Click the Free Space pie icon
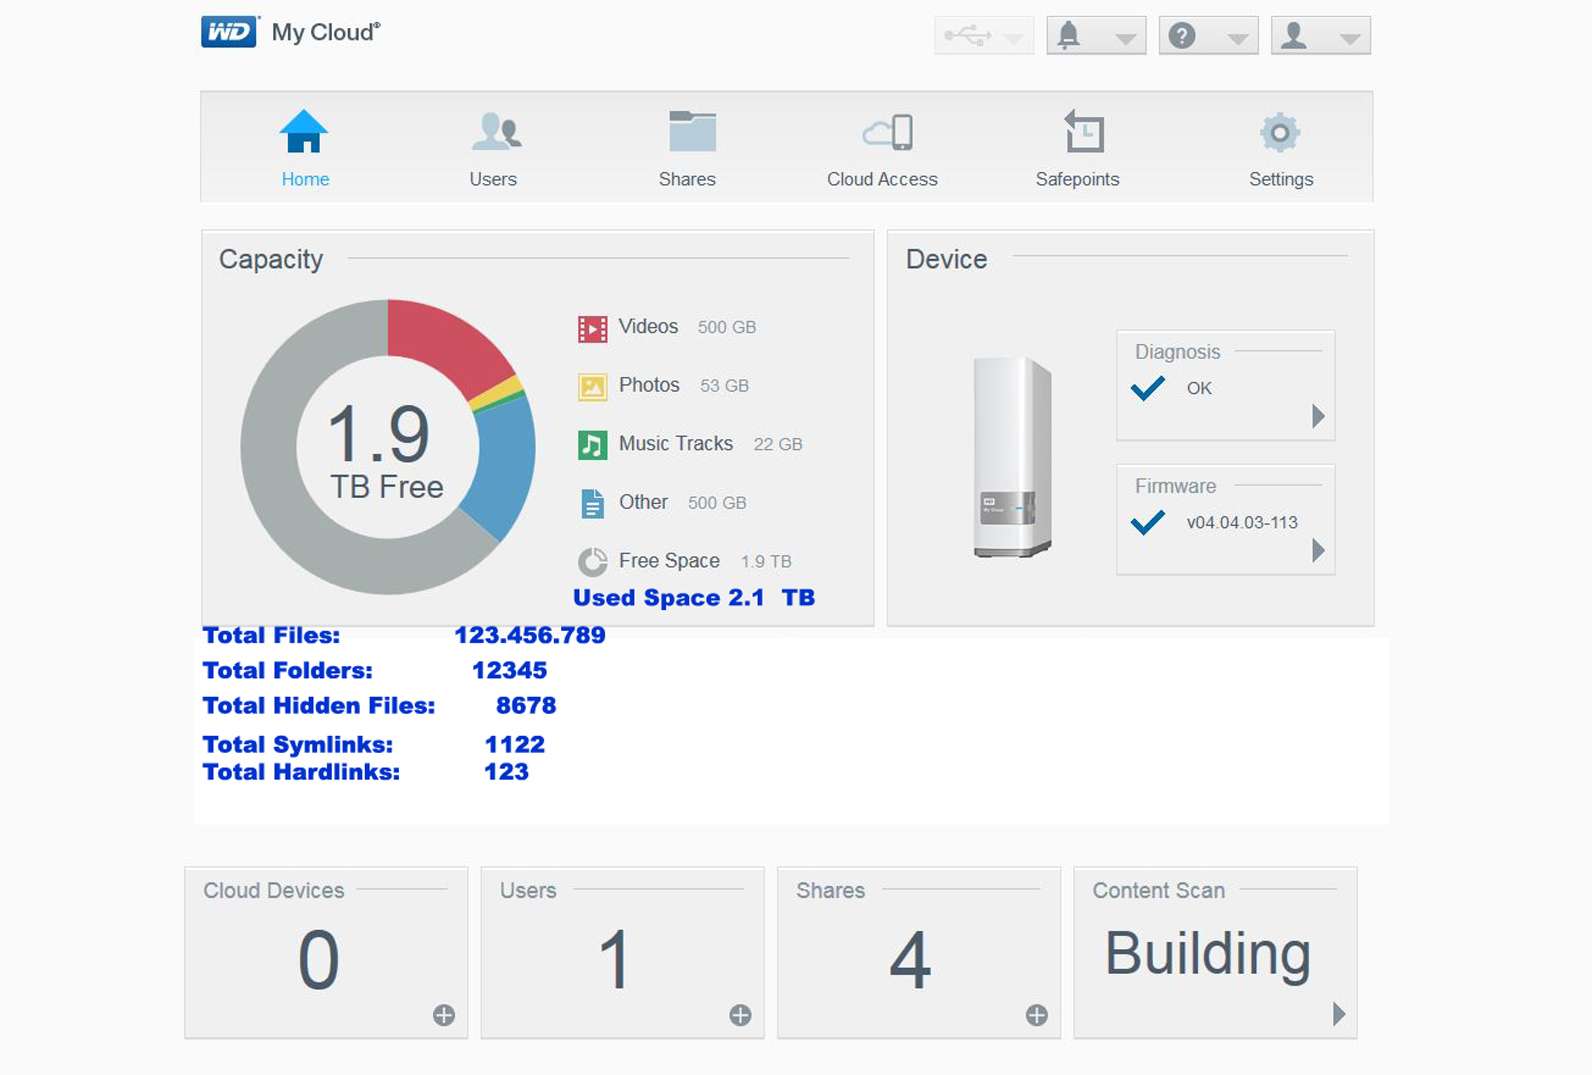 [x=593, y=562]
